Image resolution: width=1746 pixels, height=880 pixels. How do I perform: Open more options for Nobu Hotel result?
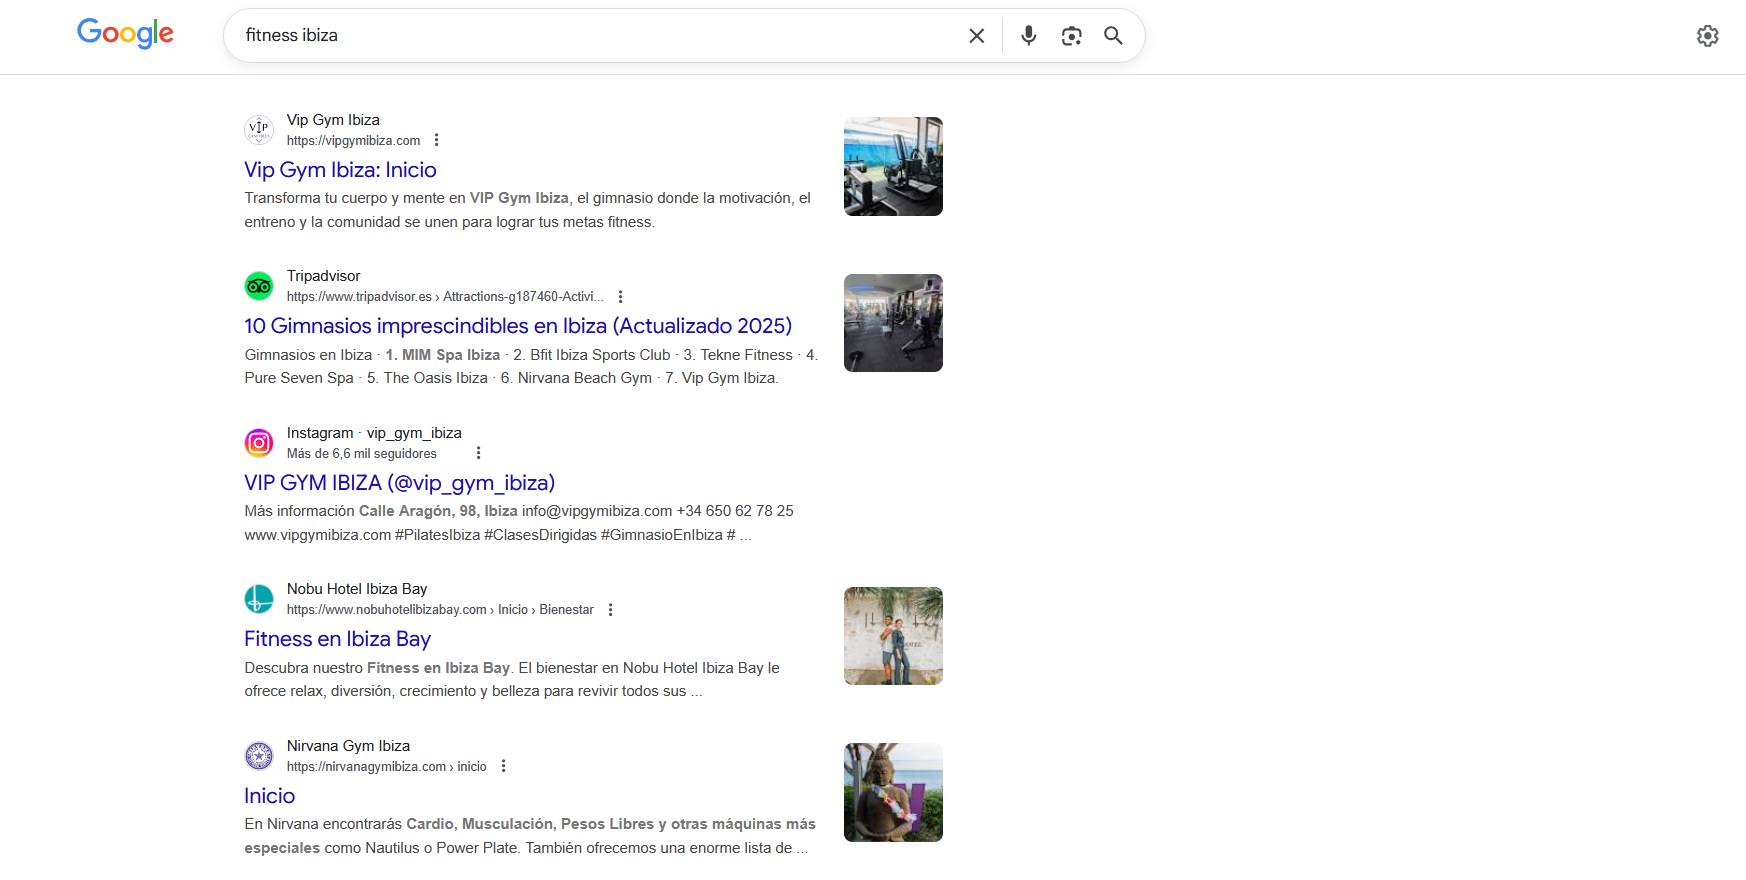coord(611,610)
